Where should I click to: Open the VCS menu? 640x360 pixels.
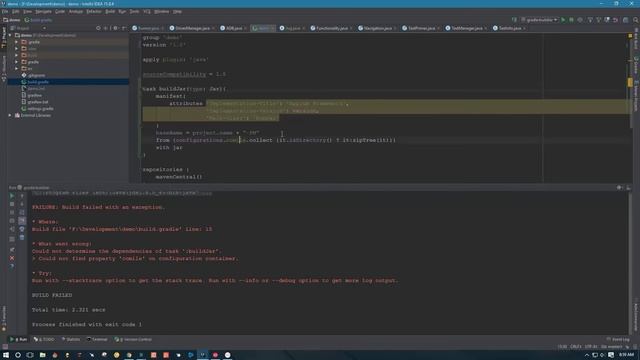tap(147, 11)
